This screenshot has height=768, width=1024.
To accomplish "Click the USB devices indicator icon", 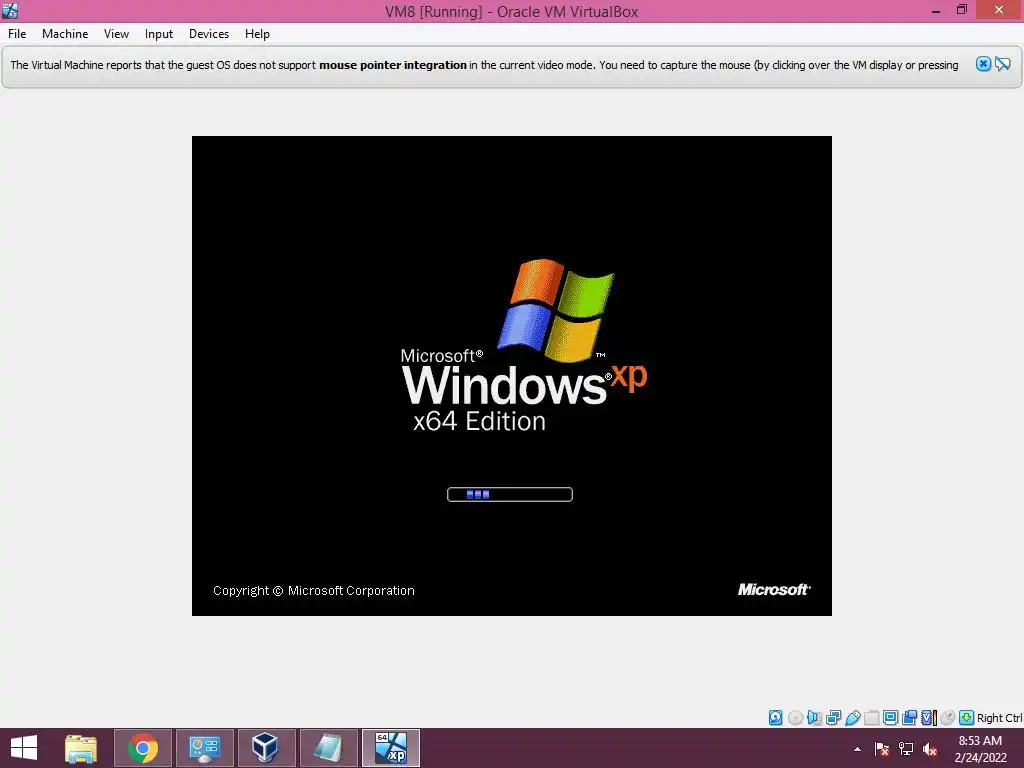I will click(852, 718).
